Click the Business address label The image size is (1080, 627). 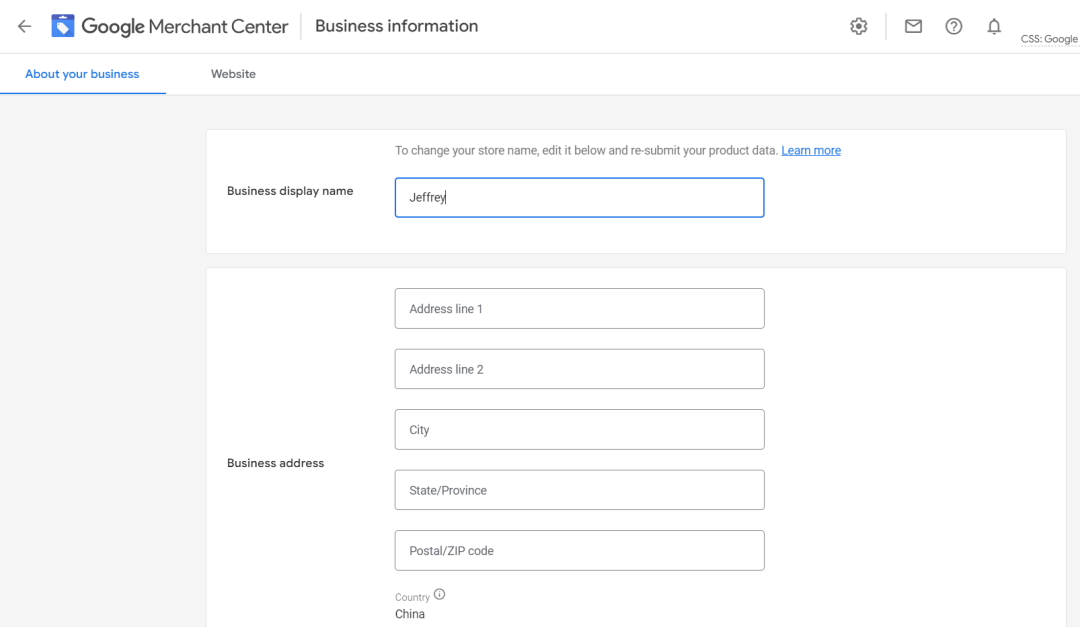(276, 463)
